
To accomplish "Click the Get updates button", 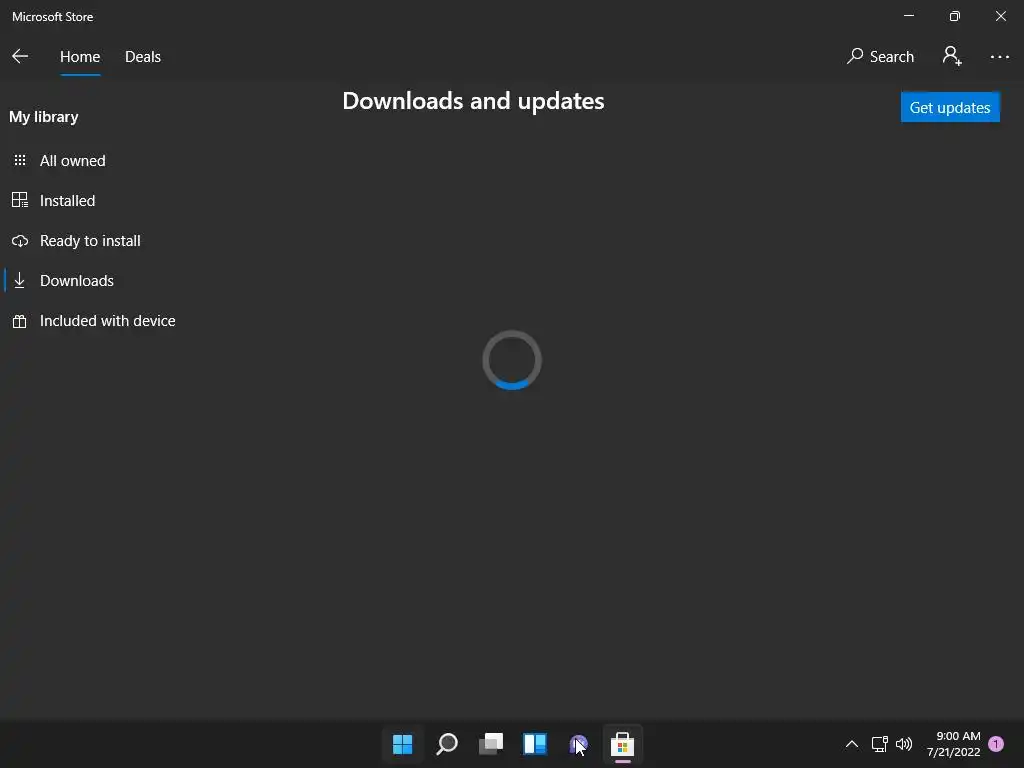I will [950, 108].
